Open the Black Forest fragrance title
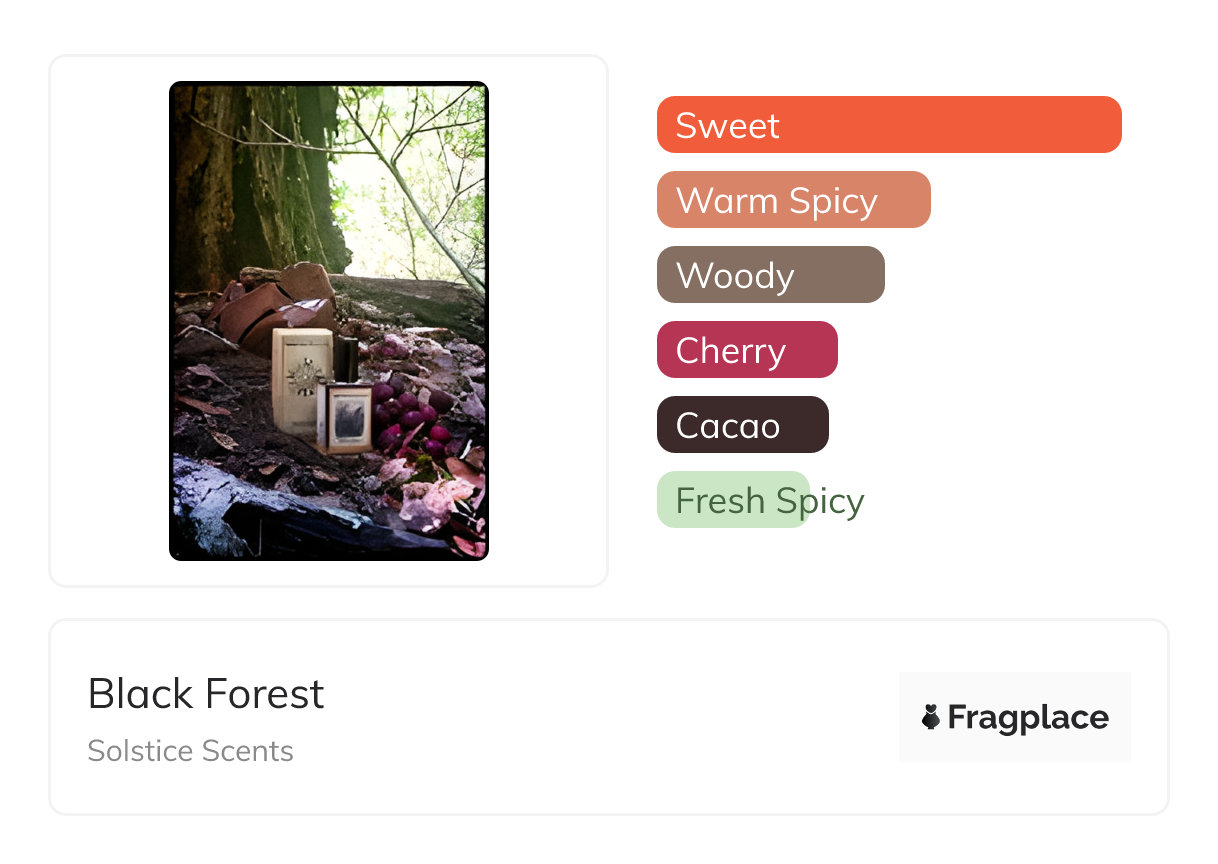 [206, 693]
